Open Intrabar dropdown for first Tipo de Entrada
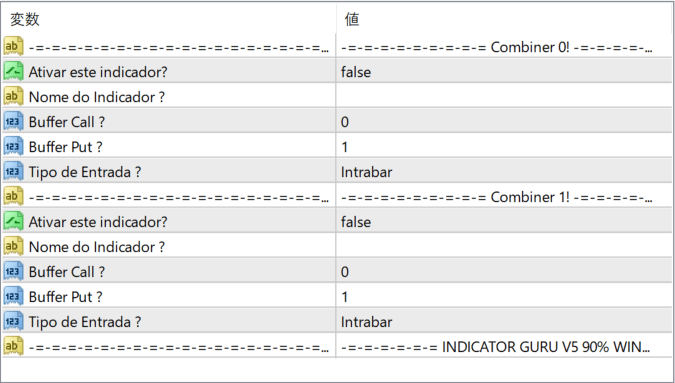 pyautogui.click(x=504, y=172)
